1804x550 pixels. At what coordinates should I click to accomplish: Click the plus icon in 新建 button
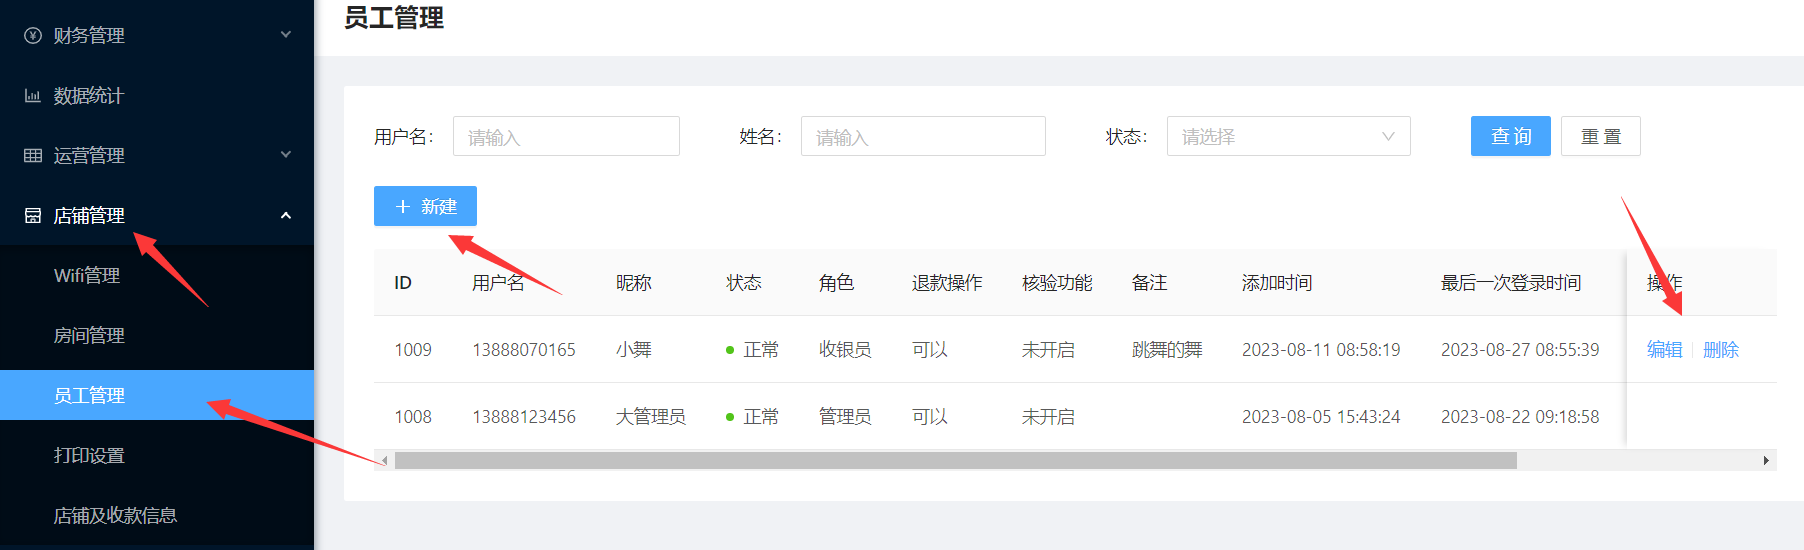[403, 207]
